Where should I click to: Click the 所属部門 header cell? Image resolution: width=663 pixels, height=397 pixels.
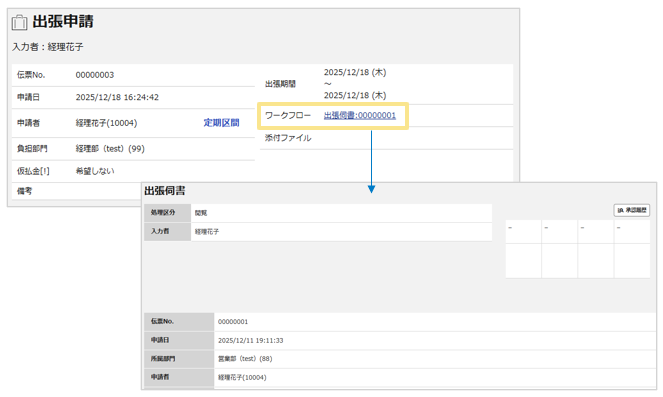(x=179, y=359)
